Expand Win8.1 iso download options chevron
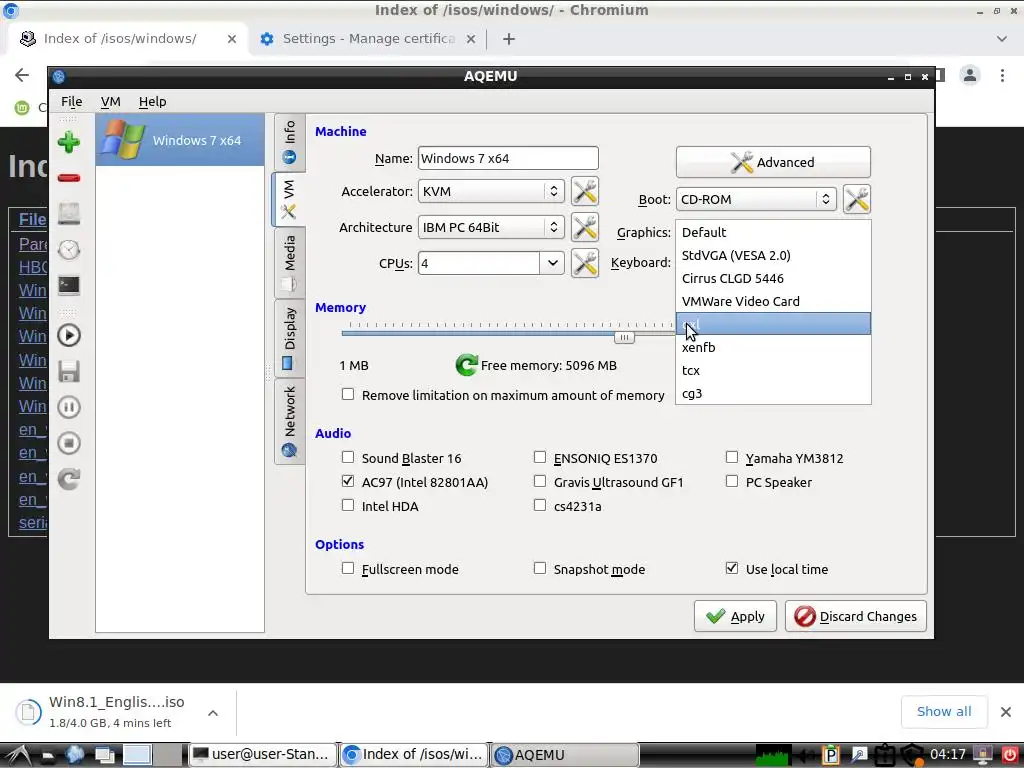The image size is (1024, 768). tap(213, 712)
